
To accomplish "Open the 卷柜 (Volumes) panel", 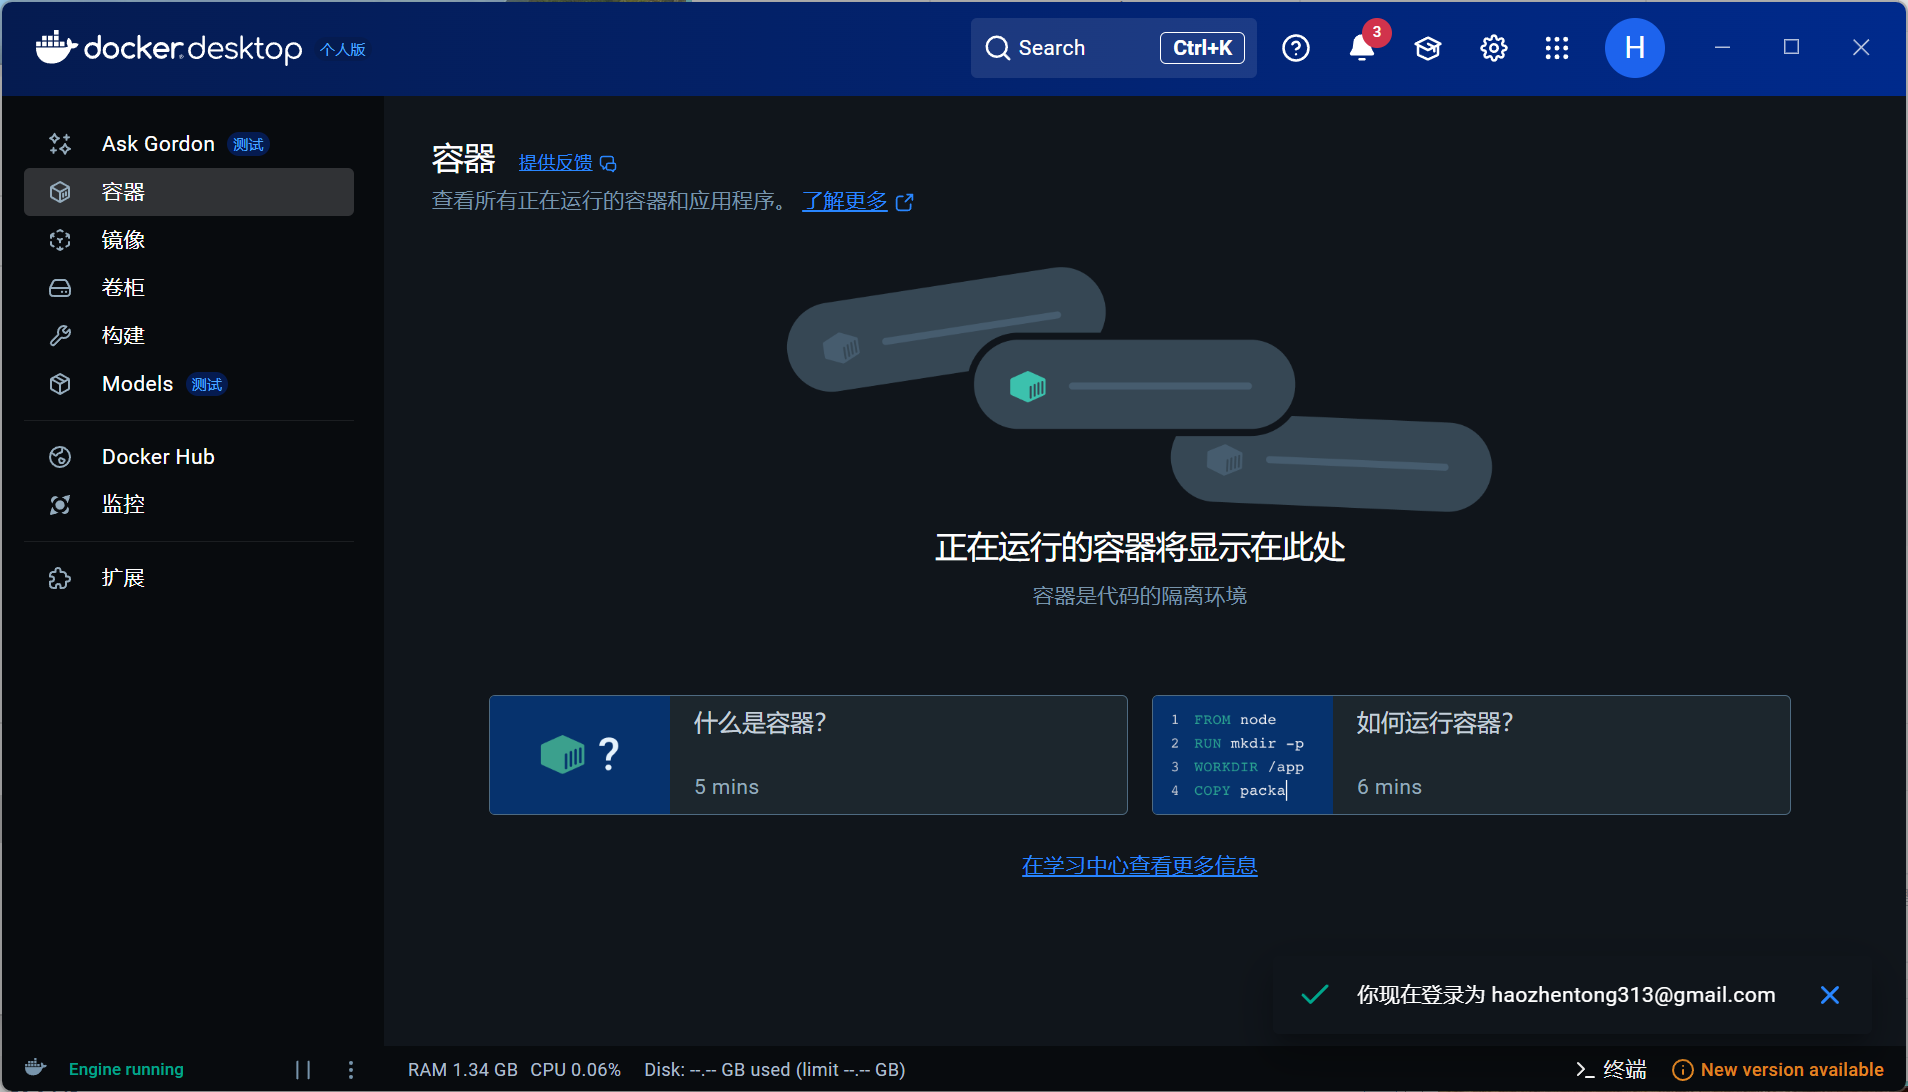I will click(x=122, y=287).
